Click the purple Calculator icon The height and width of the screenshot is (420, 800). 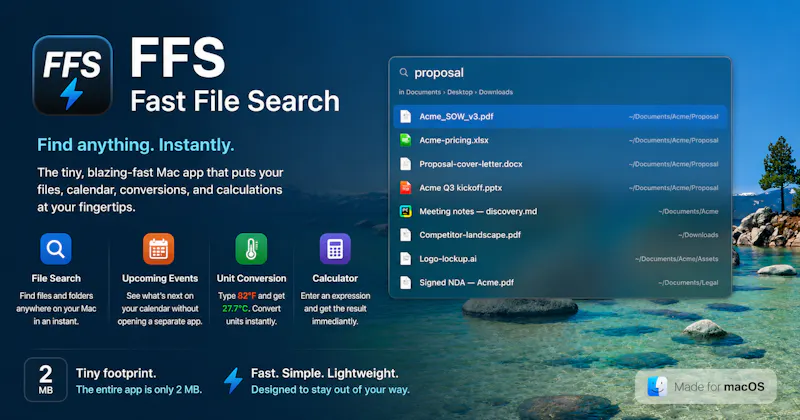click(335, 249)
